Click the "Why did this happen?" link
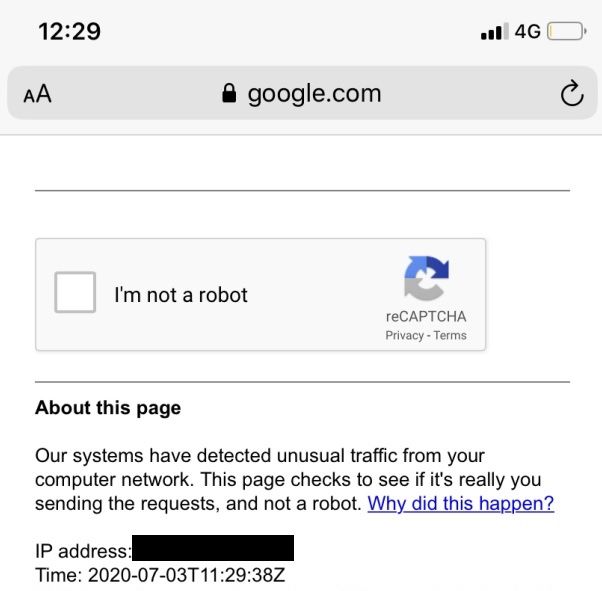The height and width of the screenshot is (591, 602). point(460,504)
